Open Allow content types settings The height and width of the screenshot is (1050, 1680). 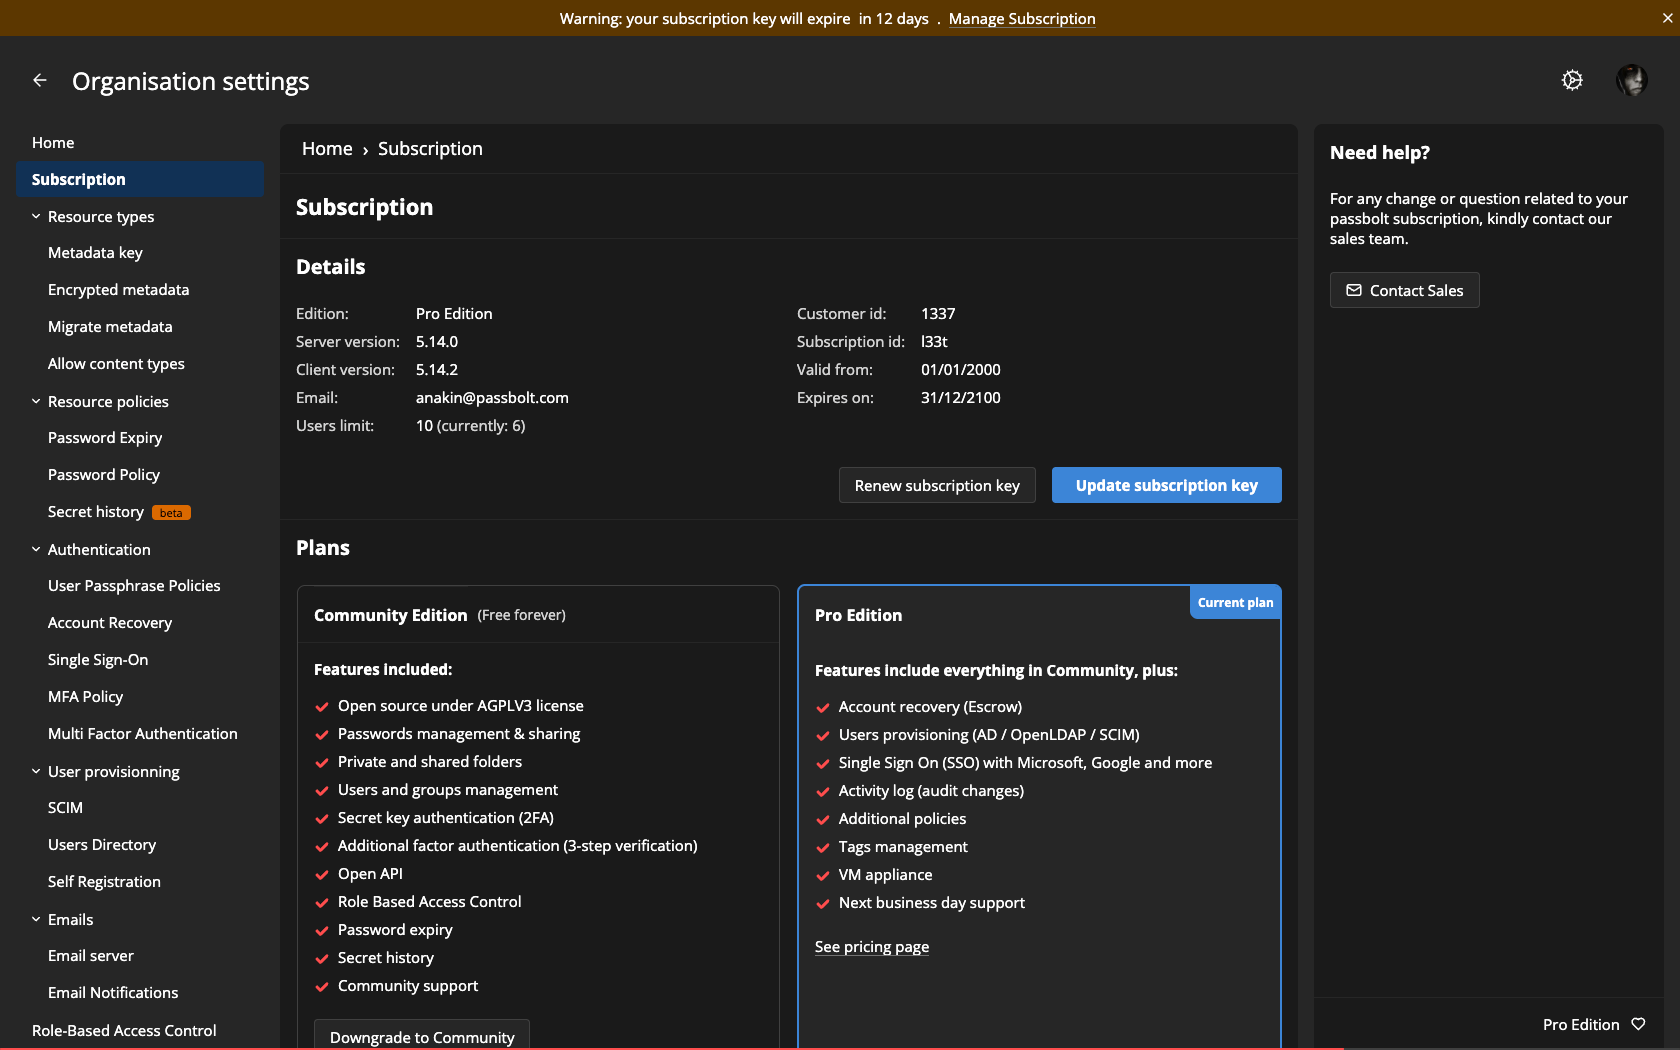(116, 364)
